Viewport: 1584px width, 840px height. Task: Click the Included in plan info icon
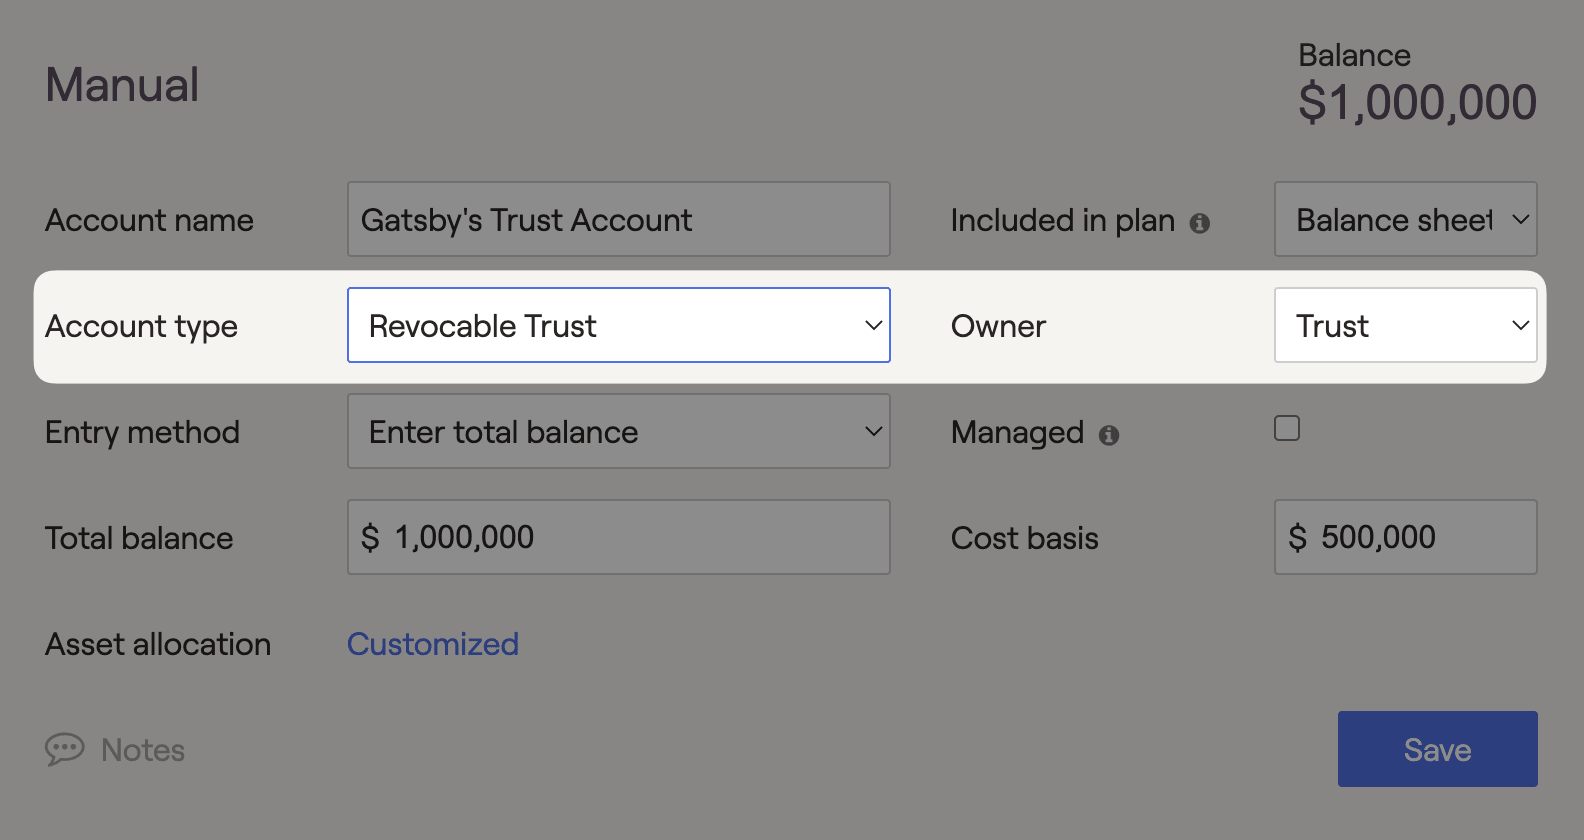(1199, 223)
